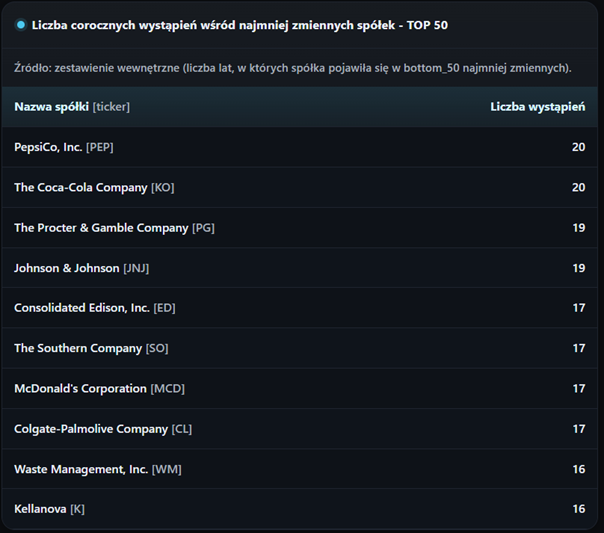Click the value 19 in Johnson & Johnson row
The height and width of the screenshot is (533, 604).
[x=578, y=268]
